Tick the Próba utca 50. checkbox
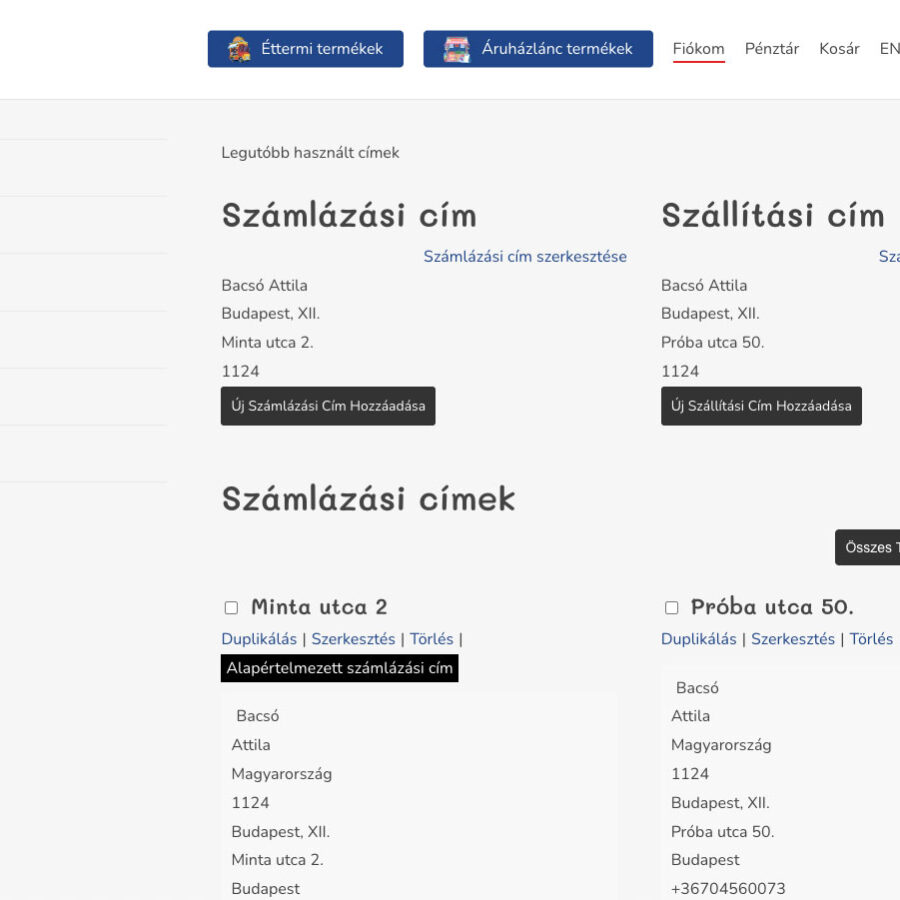The height and width of the screenshot is (900, 900). click(671, 608)
